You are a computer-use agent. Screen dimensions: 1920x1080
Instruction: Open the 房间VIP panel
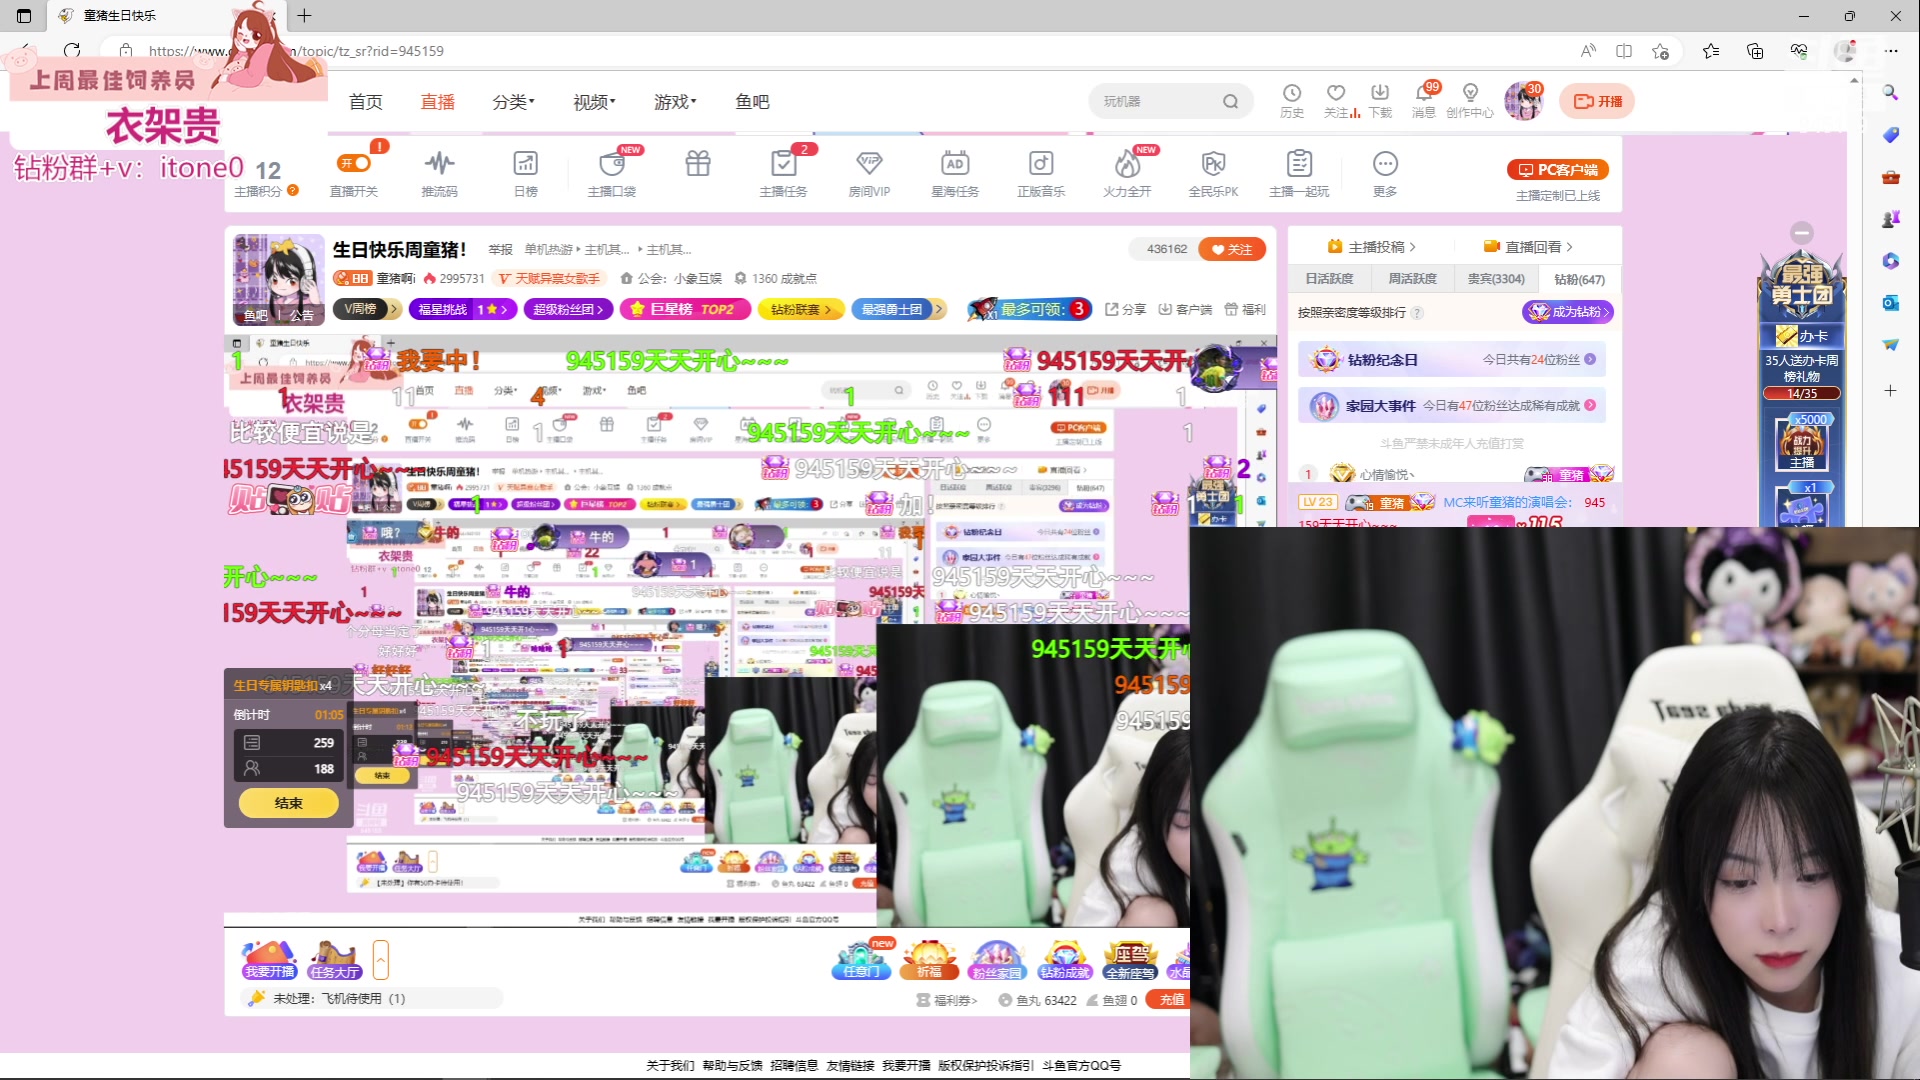tap(869, 172)
